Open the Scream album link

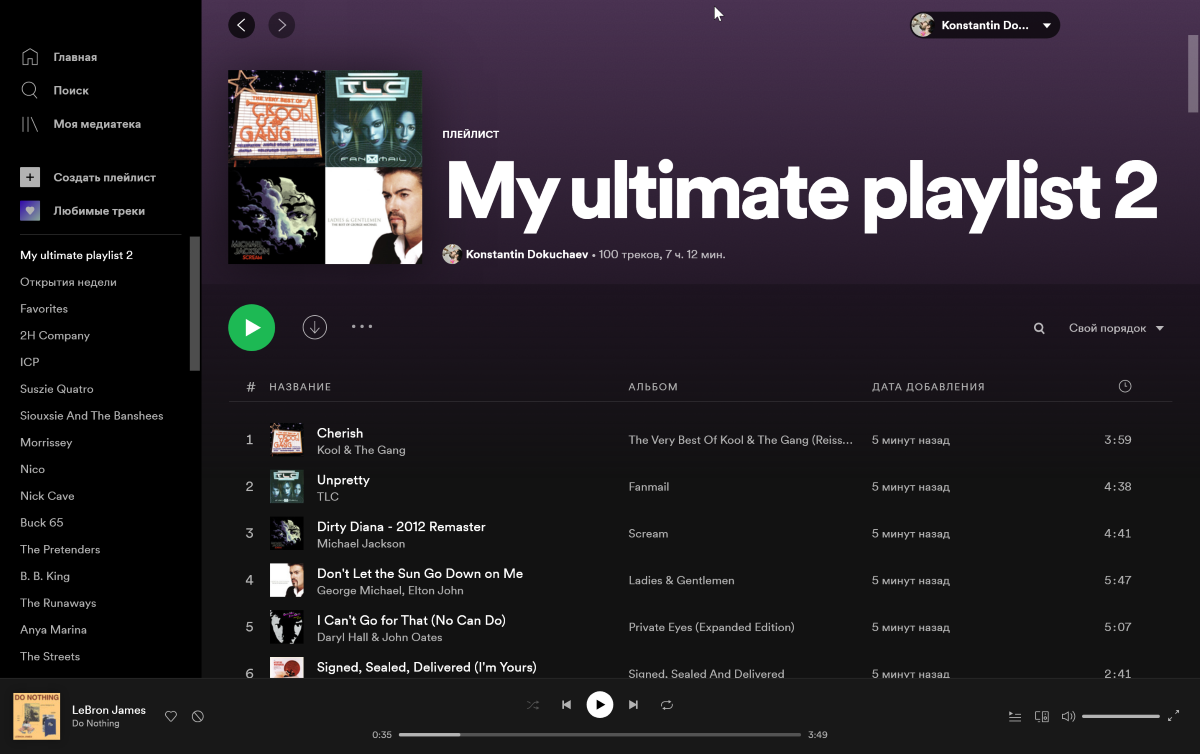(x=648, y=534)
